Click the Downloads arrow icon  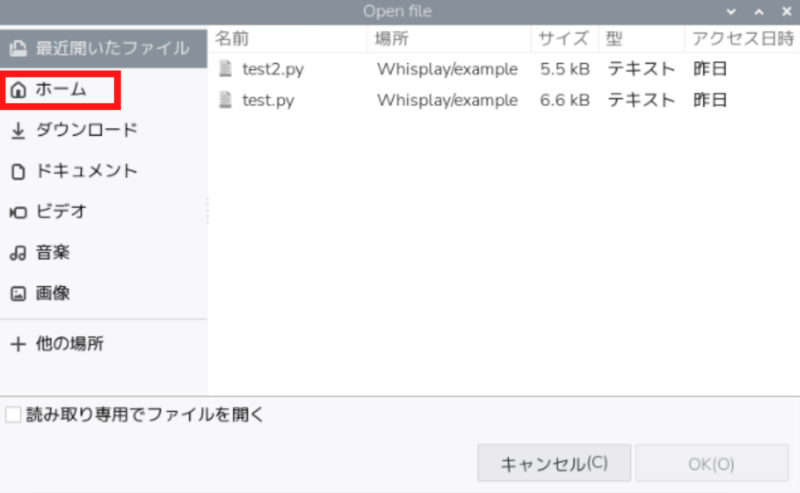pos(17,131)
